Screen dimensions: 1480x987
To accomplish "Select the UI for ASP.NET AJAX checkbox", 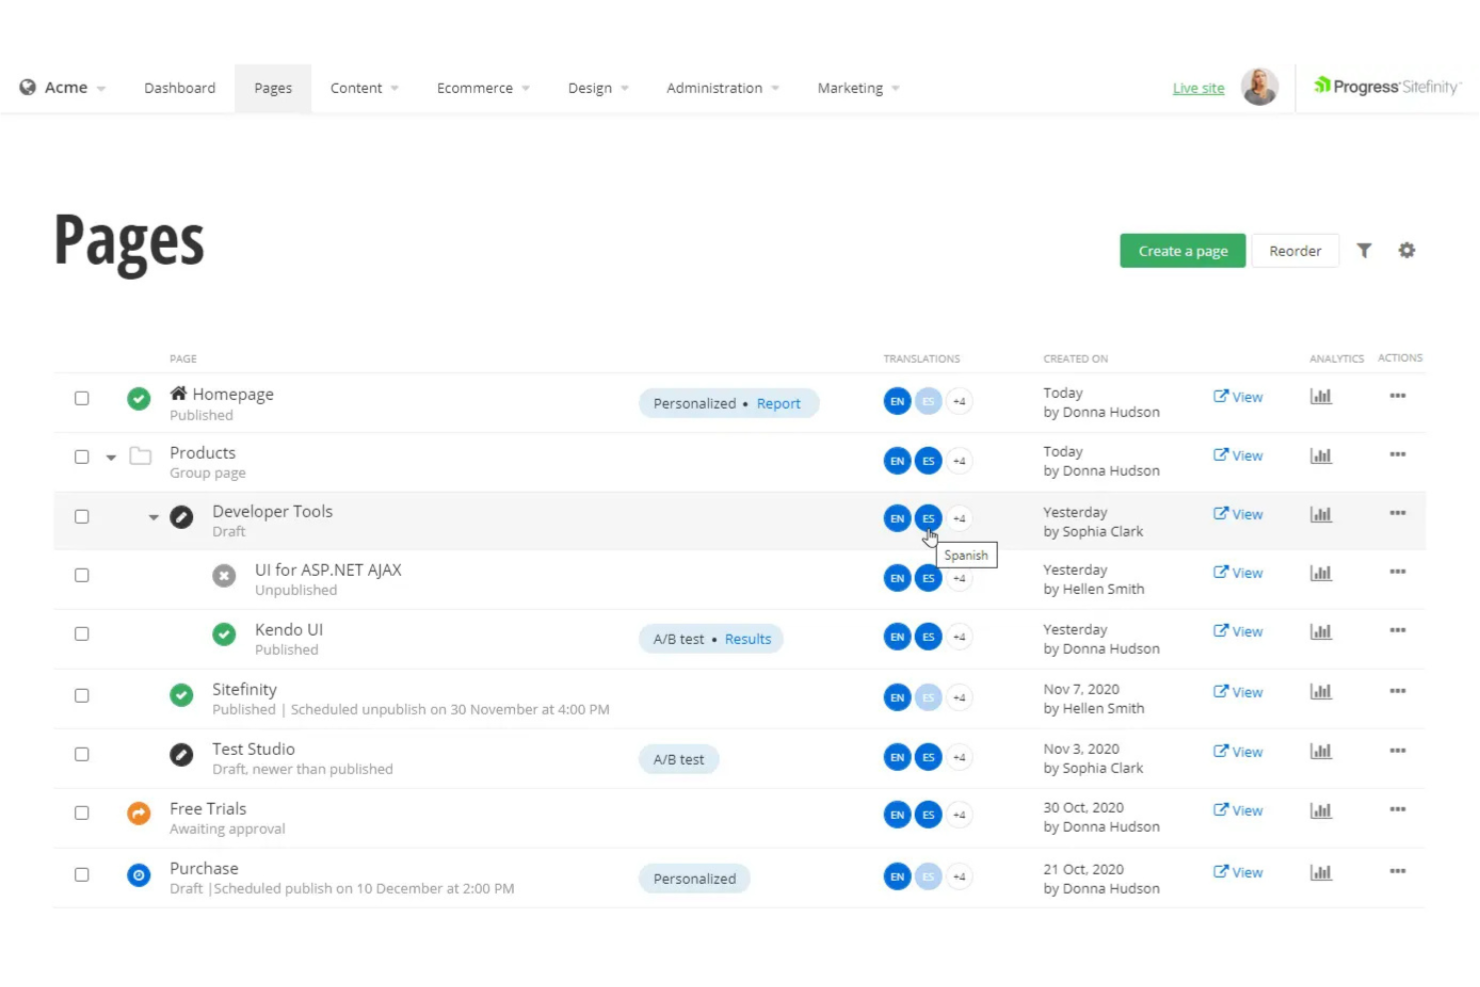I will [x=82, y=575].
